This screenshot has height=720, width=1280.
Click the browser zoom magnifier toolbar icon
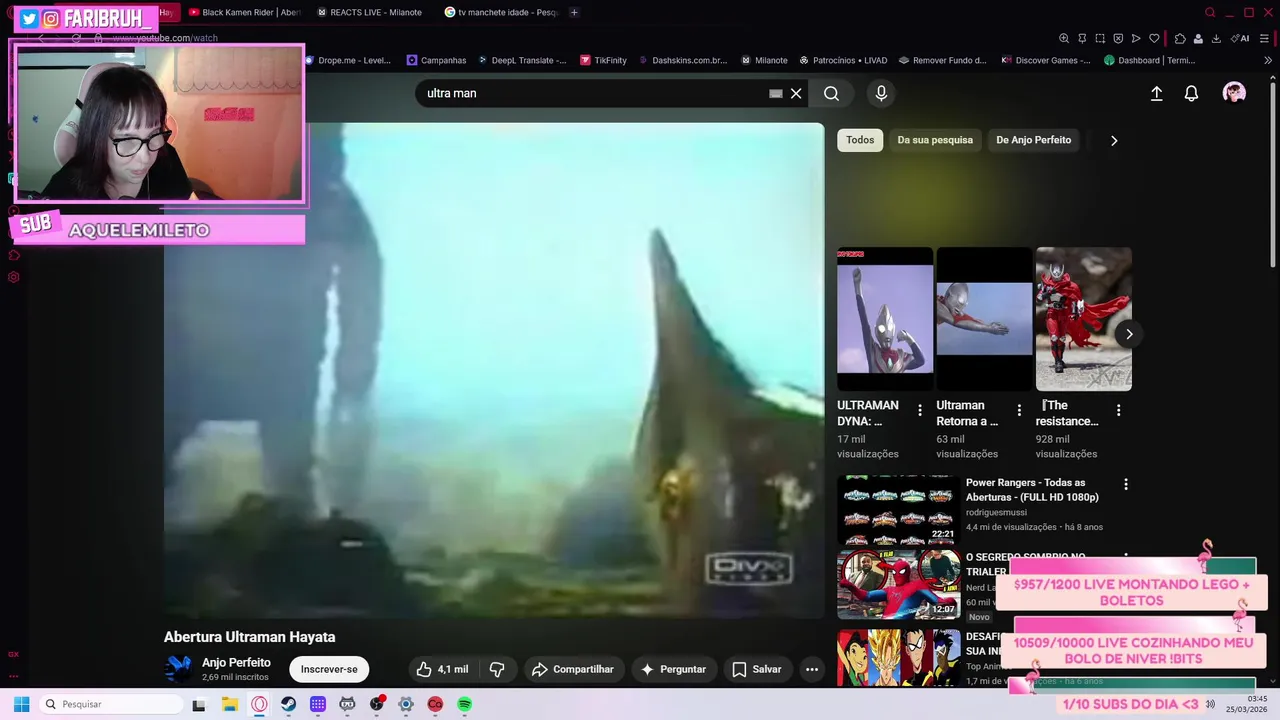1064,38
